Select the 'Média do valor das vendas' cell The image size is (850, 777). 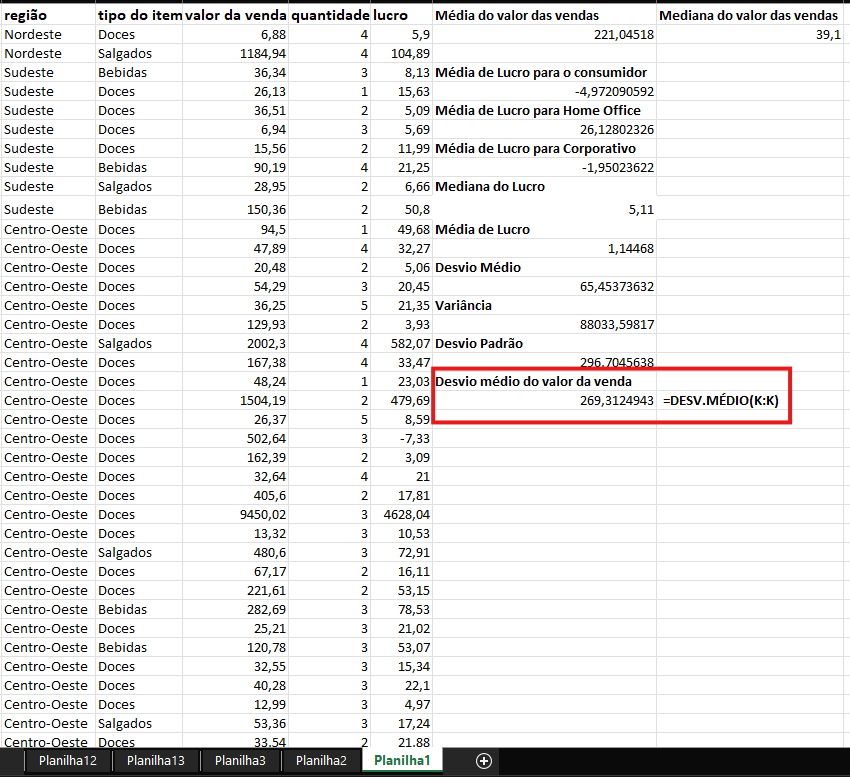click(544, 15)
